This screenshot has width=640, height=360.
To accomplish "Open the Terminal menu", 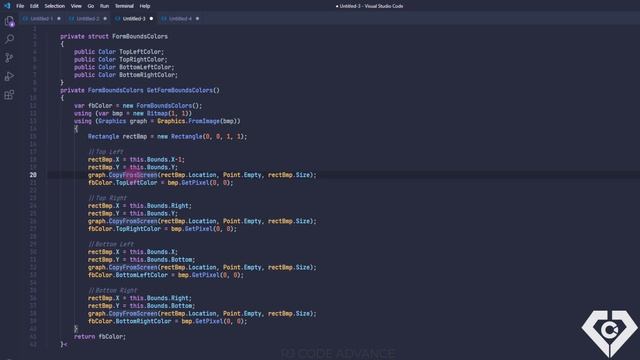I will [x=124, y=6].
